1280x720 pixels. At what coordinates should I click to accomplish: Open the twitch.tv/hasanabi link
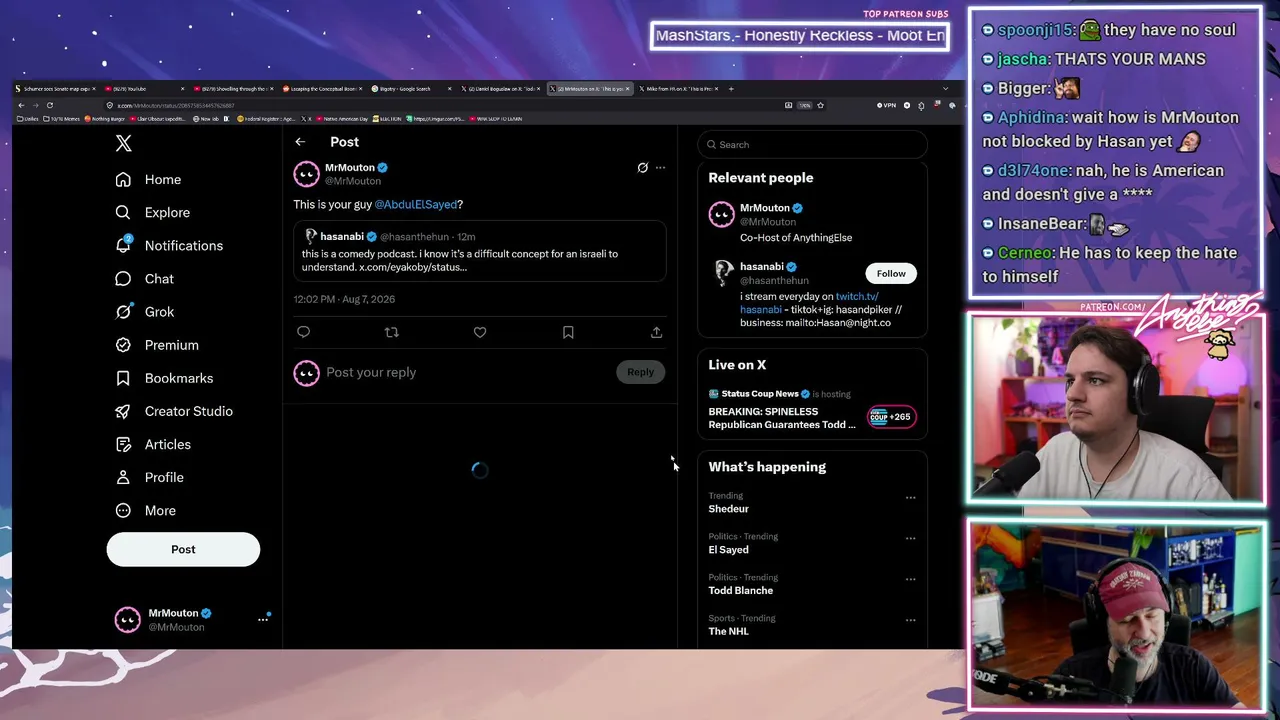tap(809, 303)
